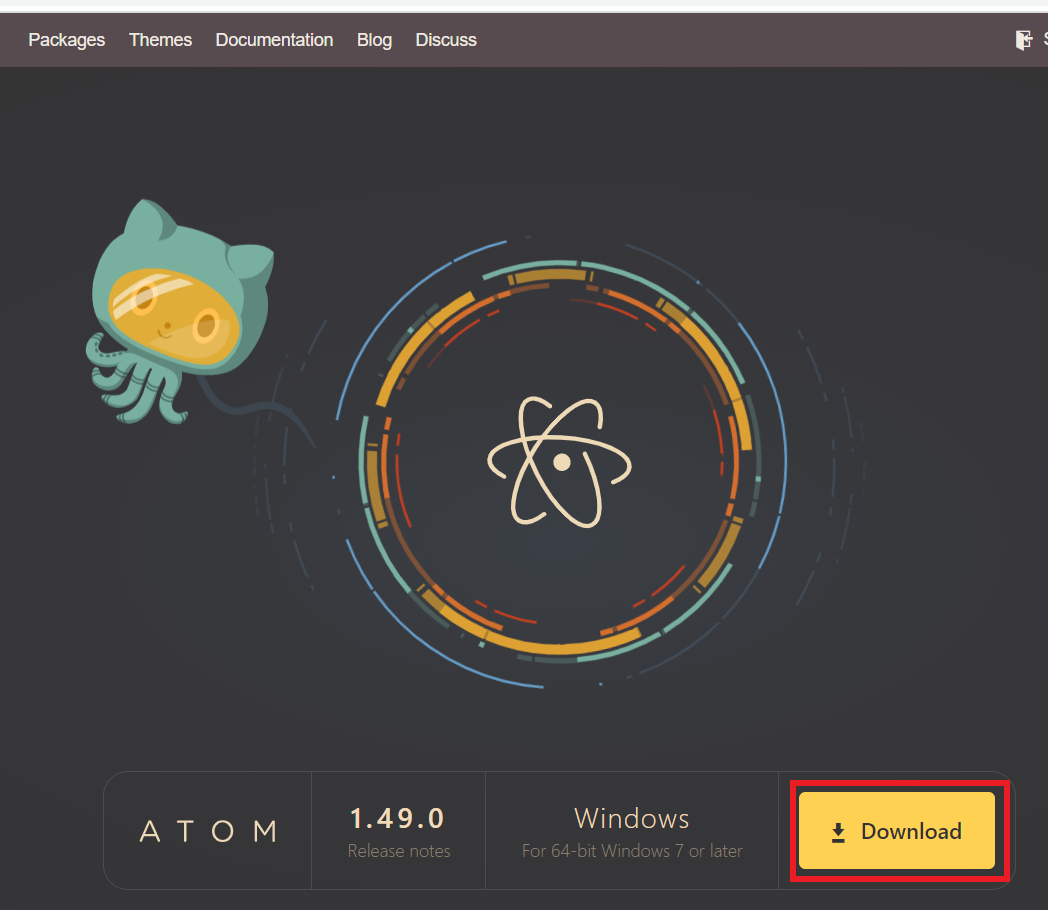This screenshot has height=910, width=1048.
Task: Click the Windows platform label
Action: coord(632,818)
